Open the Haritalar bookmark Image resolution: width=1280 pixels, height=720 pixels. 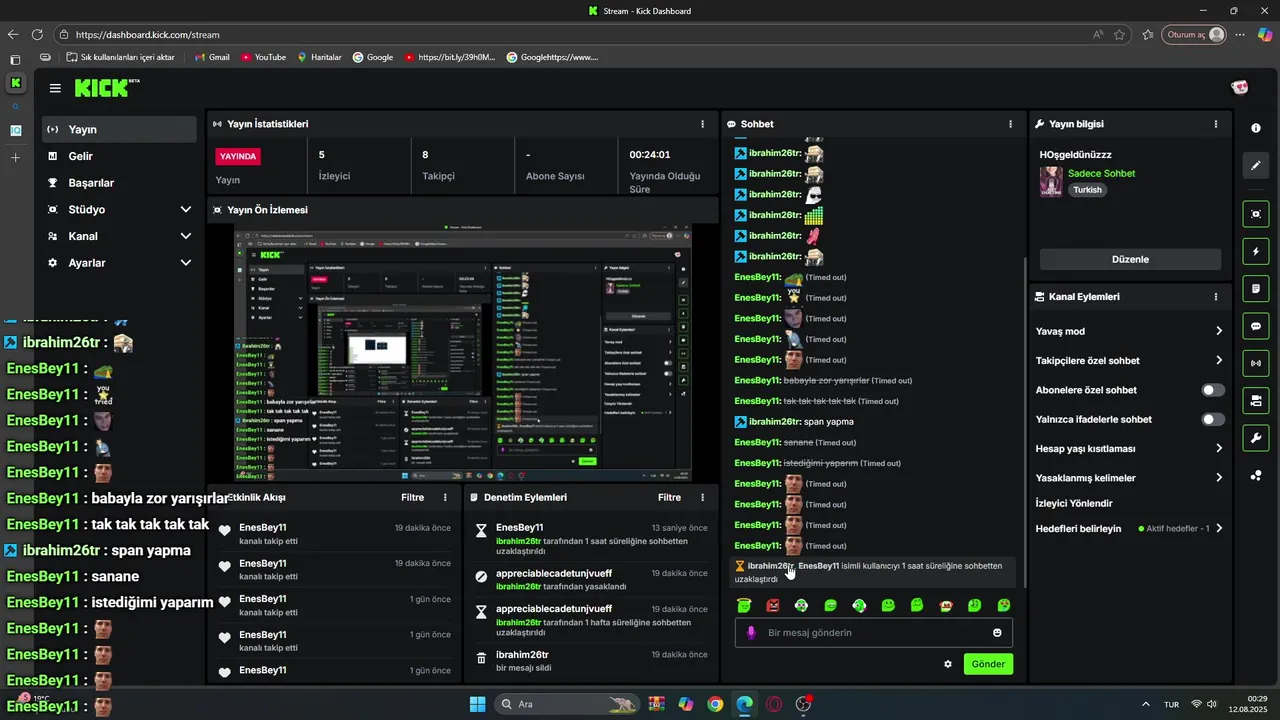tap(319, 57)
